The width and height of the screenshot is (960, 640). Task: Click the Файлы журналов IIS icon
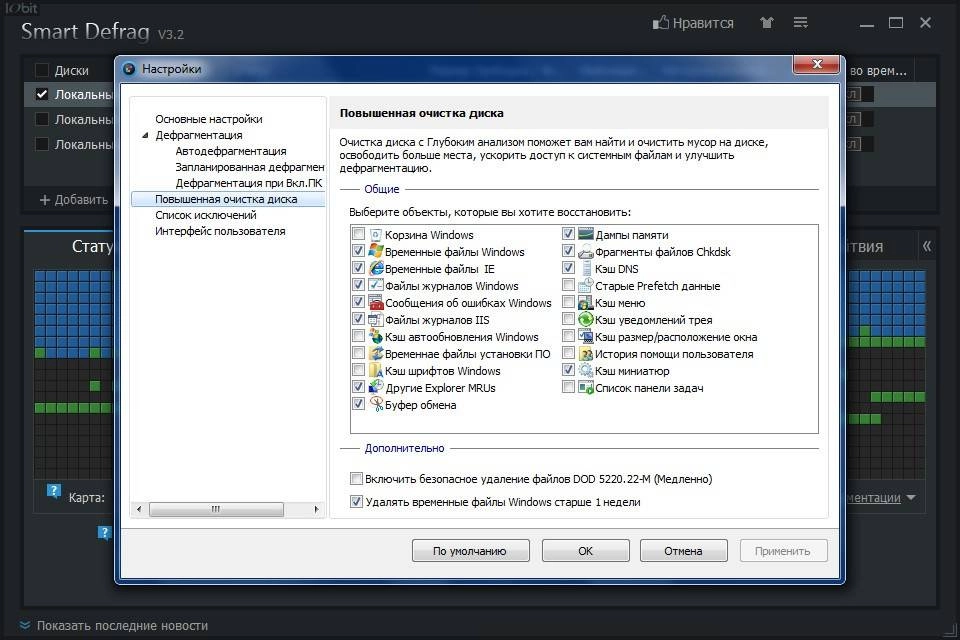[376, 320]
